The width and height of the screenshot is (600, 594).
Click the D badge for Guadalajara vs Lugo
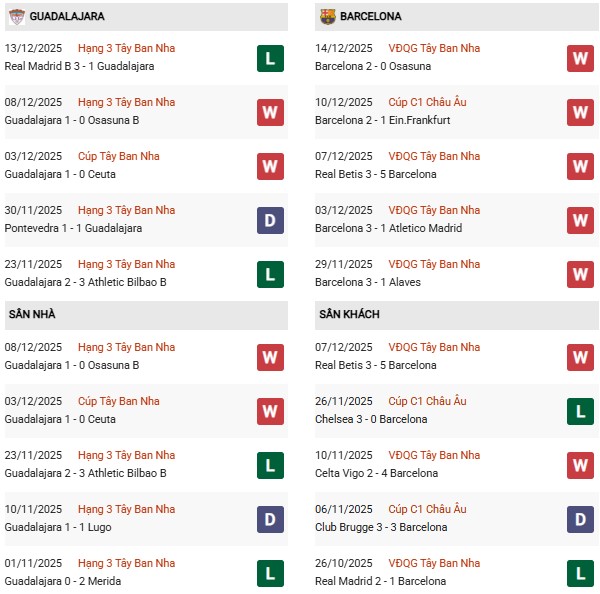270,519
